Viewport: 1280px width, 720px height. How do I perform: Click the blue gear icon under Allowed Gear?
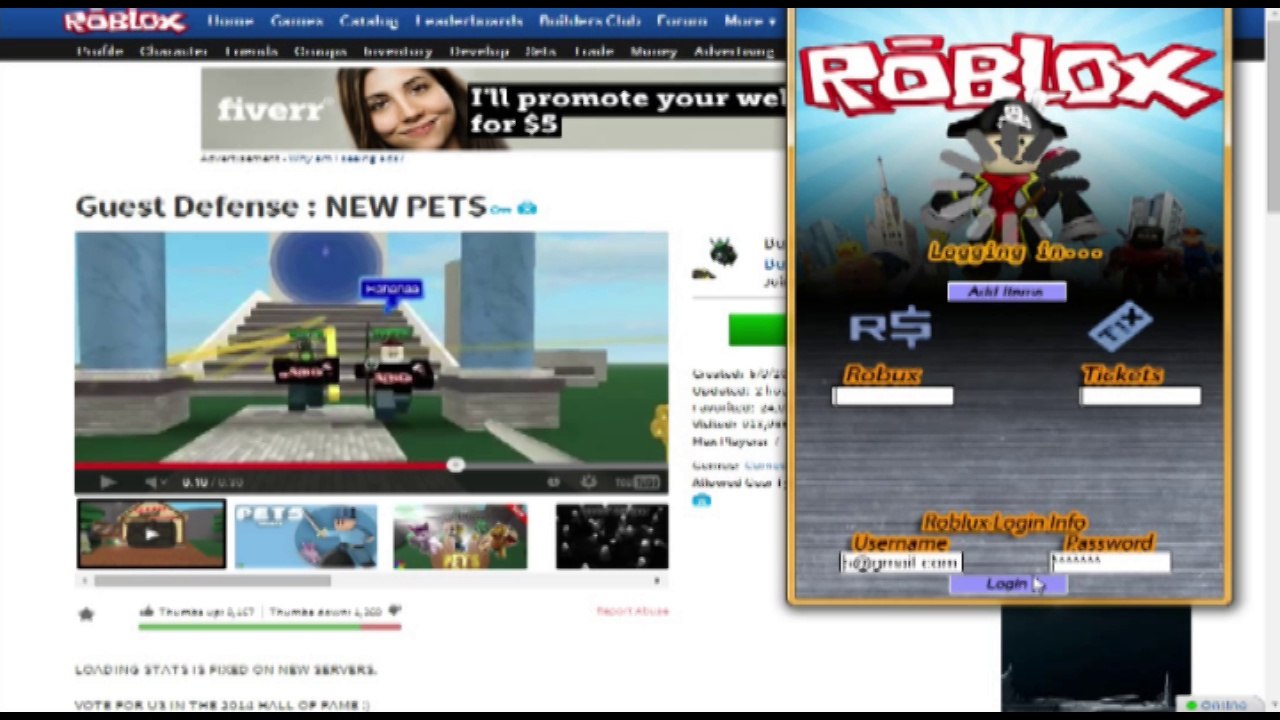701,500
